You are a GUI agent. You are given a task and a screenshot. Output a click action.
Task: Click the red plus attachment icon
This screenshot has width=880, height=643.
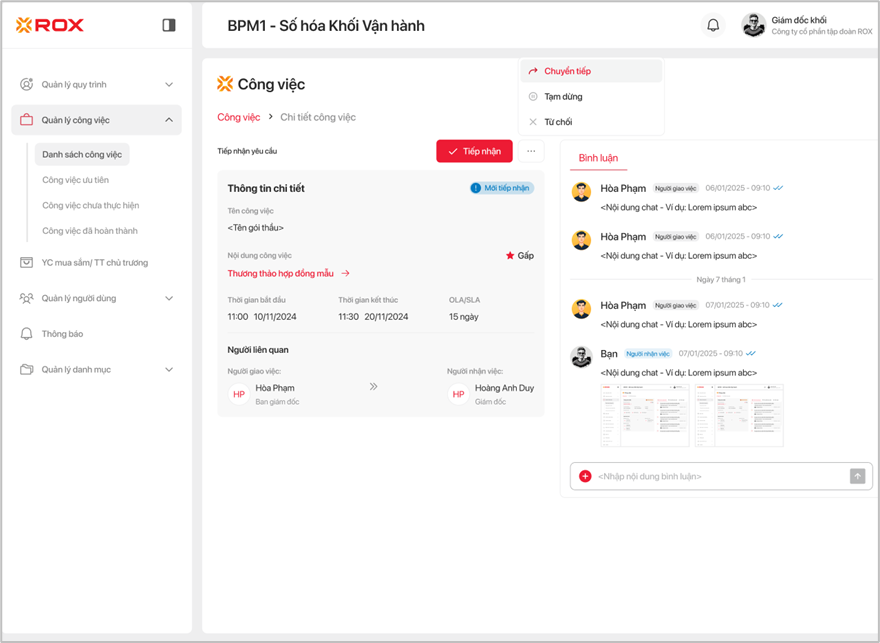pos(585,476)
